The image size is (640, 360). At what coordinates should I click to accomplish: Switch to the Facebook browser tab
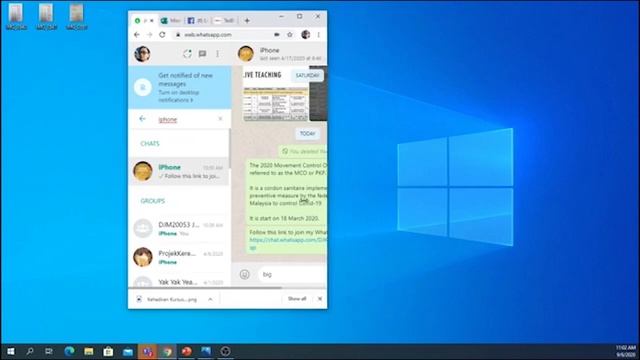click(198, 20)
